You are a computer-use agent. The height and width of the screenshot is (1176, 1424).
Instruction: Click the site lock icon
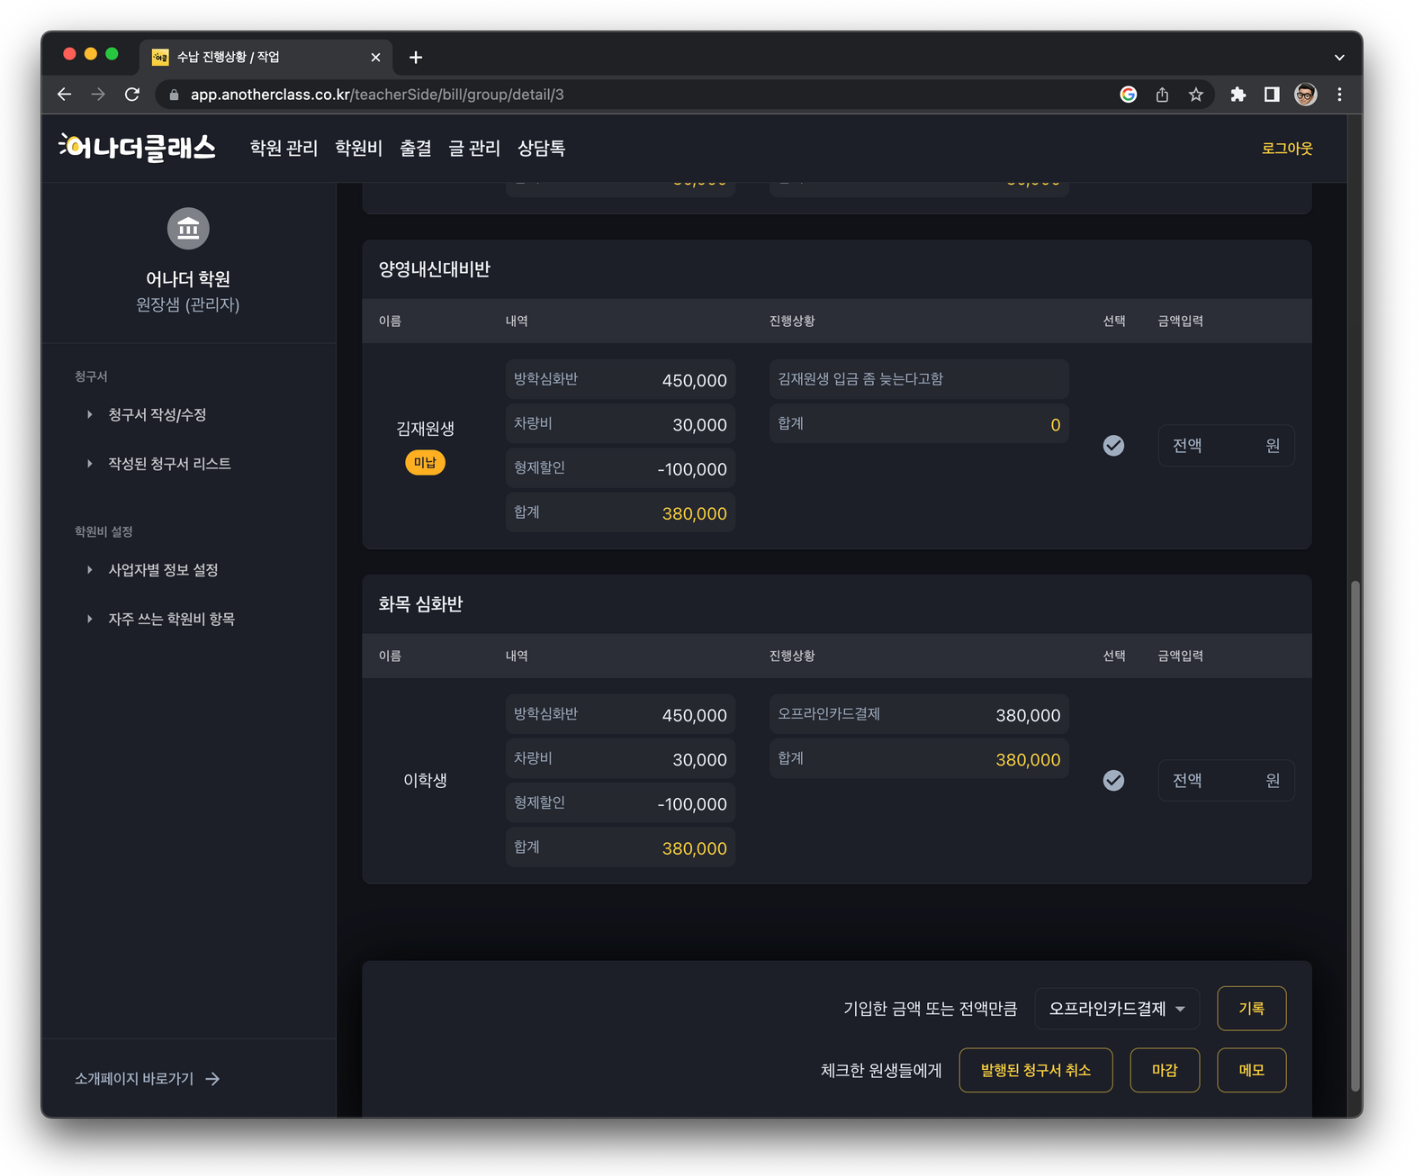click(x=174, y=94)
